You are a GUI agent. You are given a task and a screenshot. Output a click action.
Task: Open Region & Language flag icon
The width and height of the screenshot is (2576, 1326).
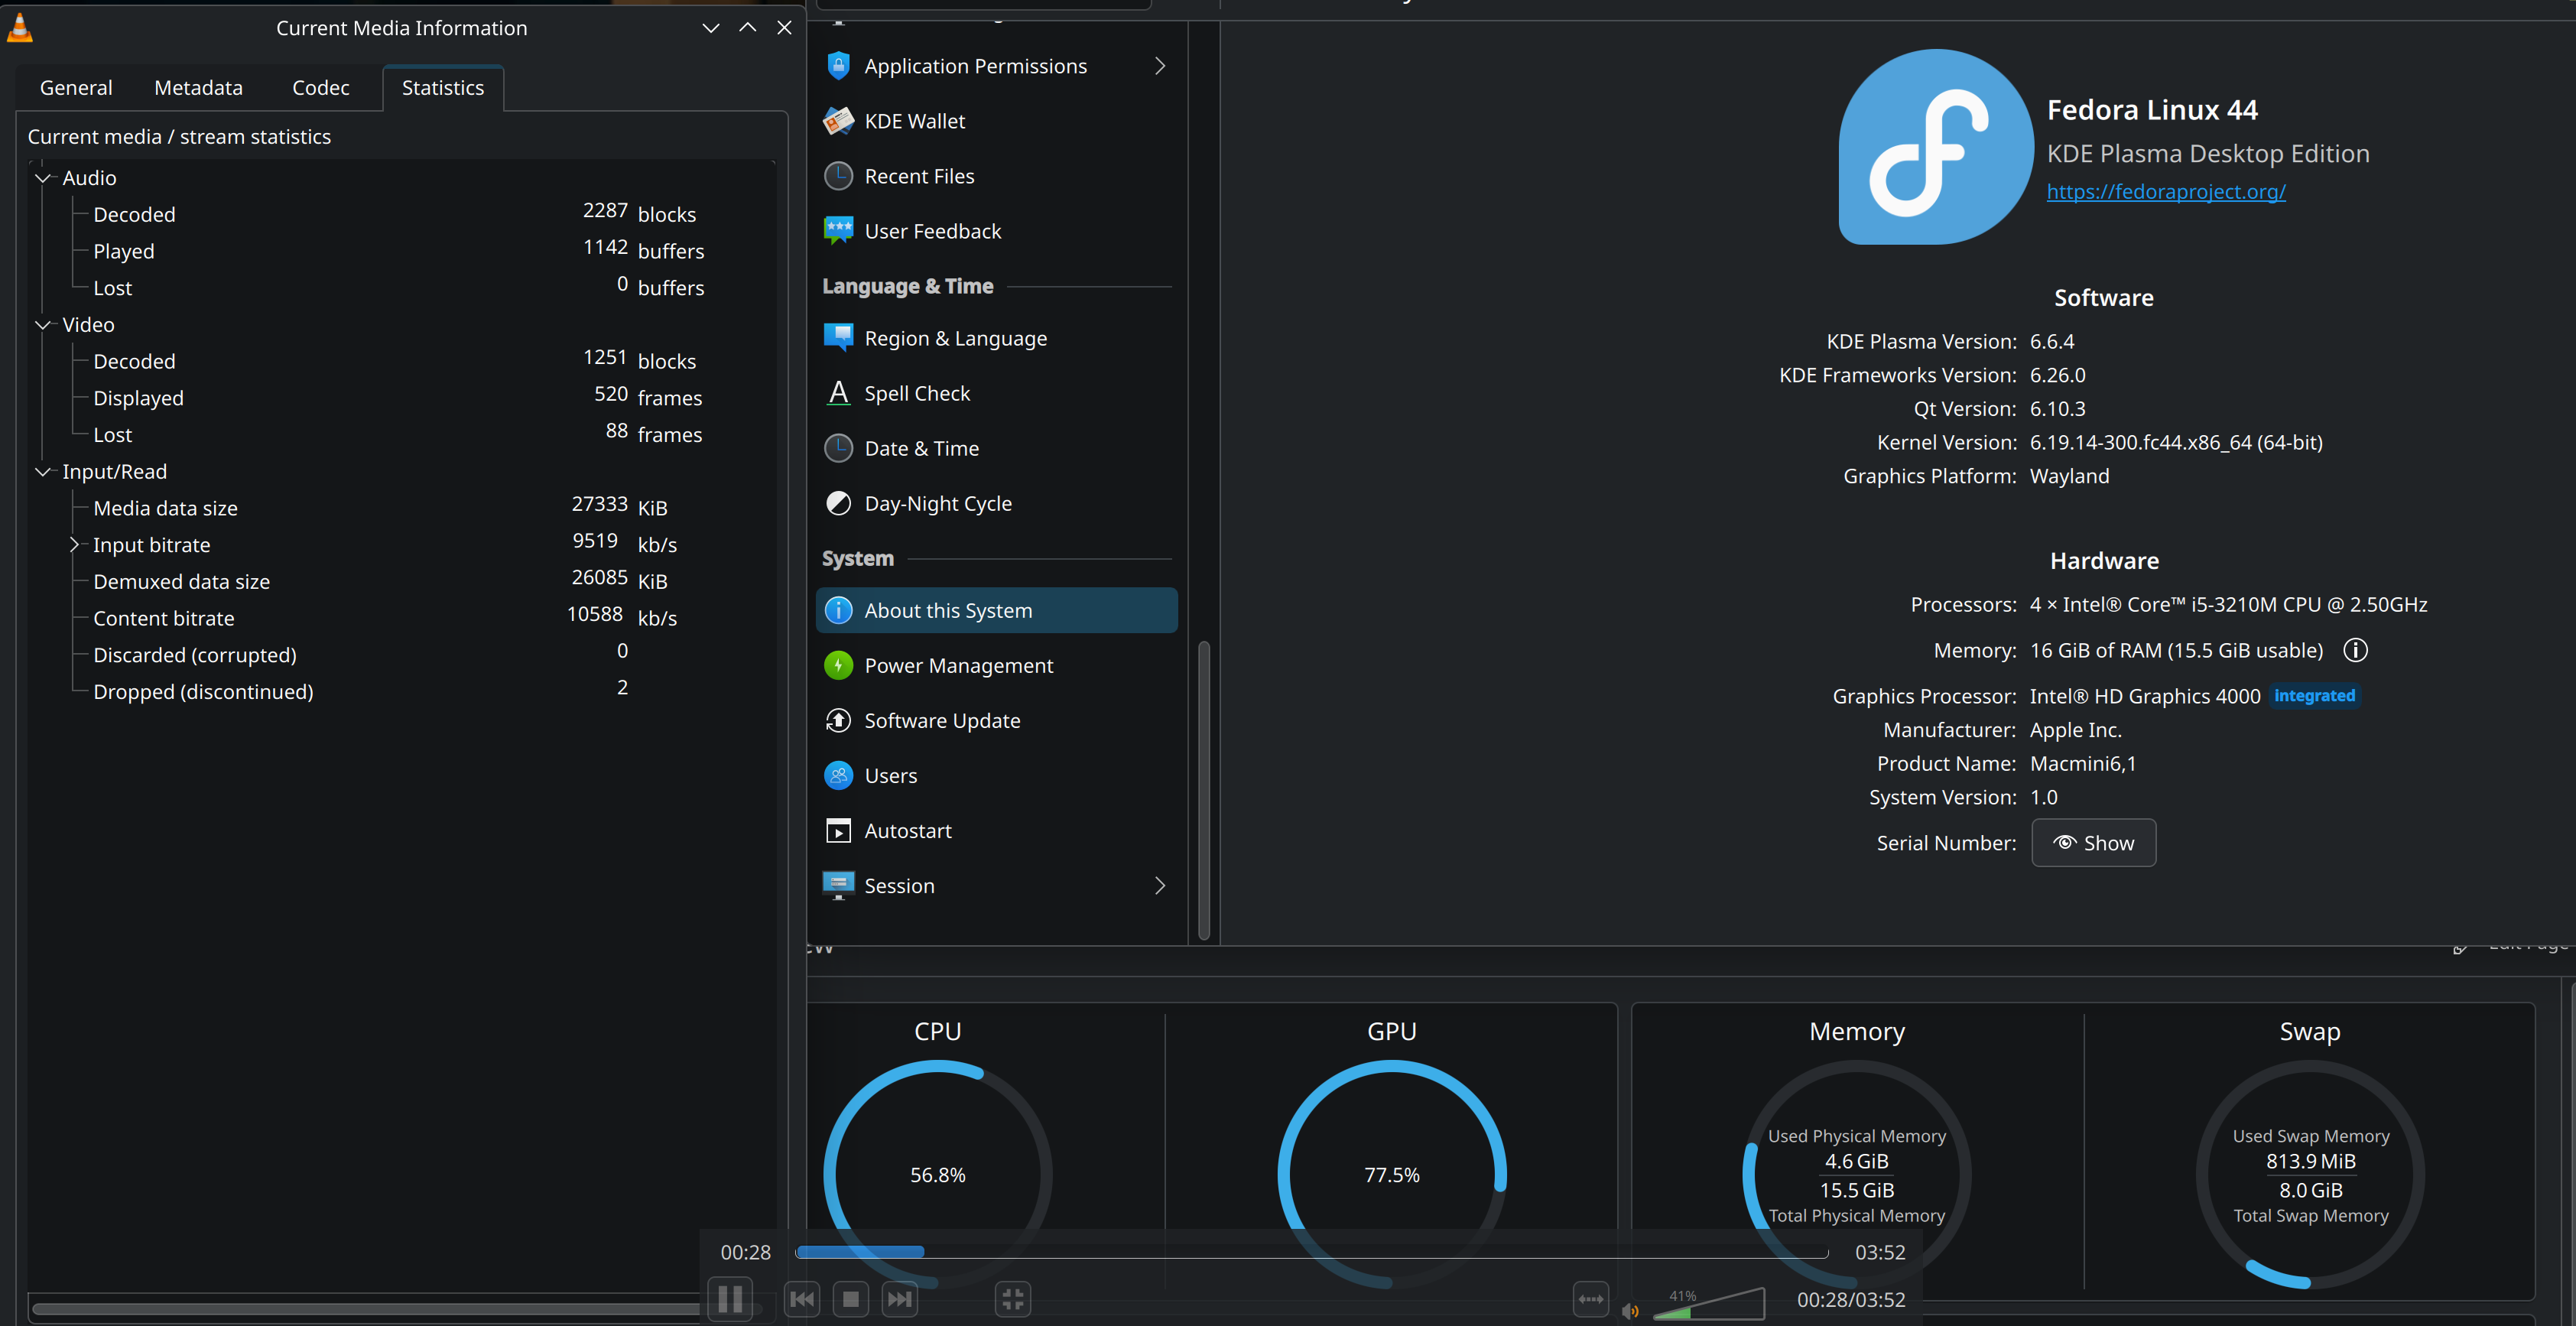point(838,338)
